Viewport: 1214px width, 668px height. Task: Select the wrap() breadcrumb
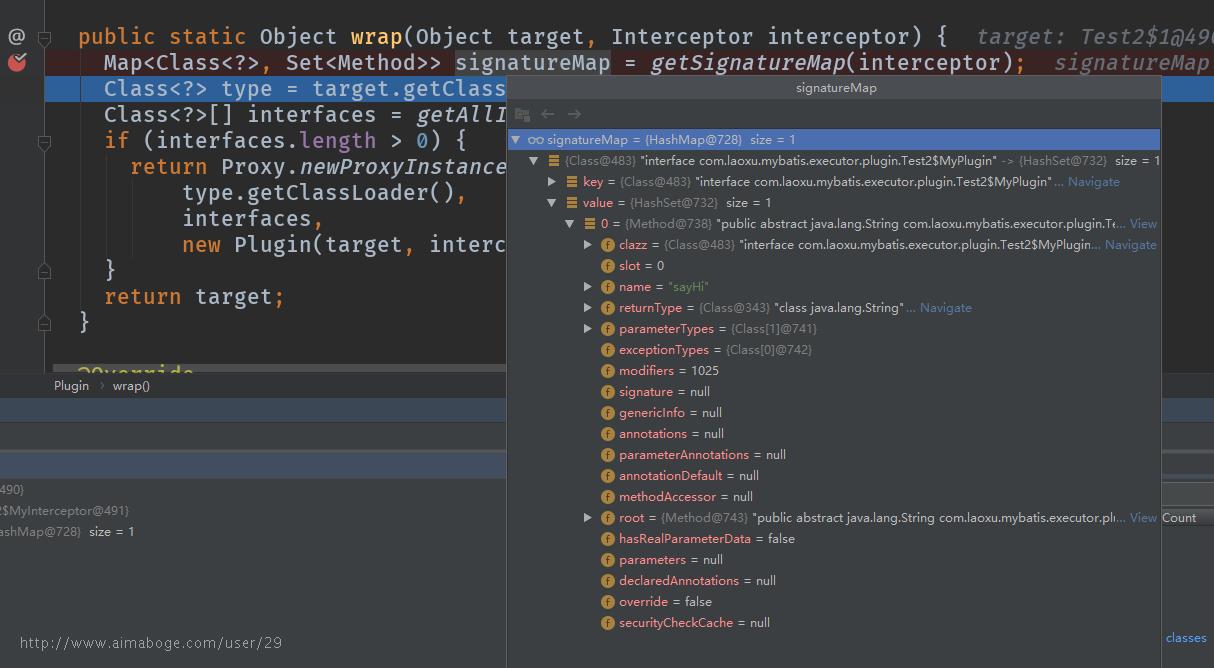click(x=131, y=386)
